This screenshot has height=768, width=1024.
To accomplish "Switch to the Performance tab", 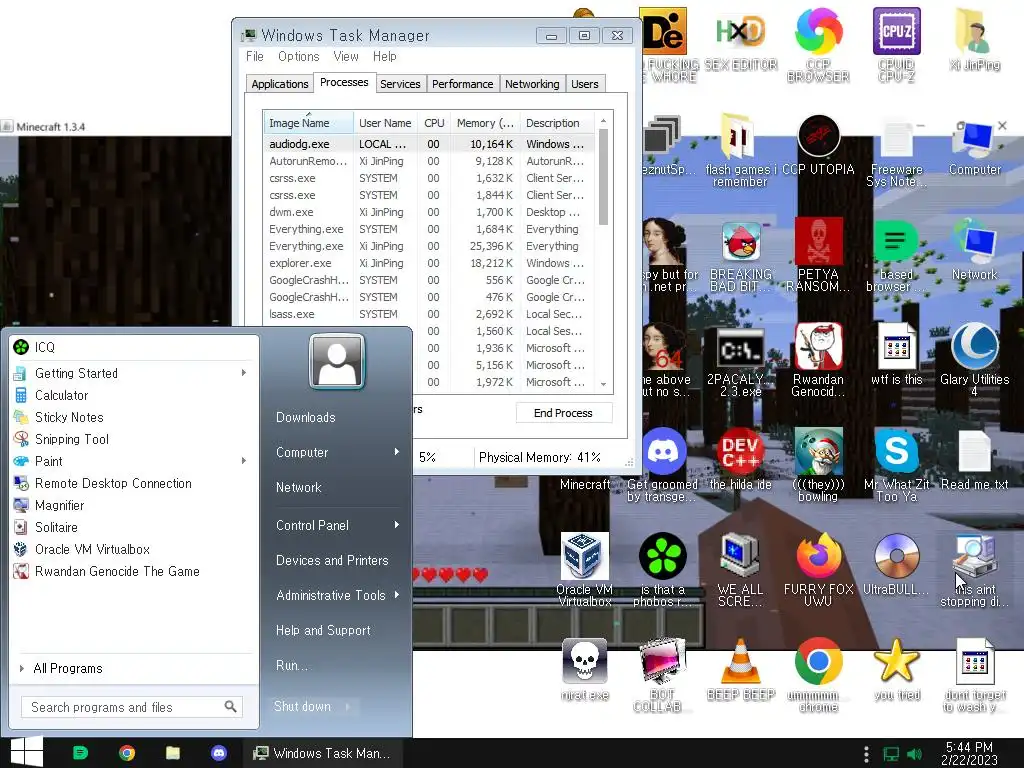I will [462, 84].
